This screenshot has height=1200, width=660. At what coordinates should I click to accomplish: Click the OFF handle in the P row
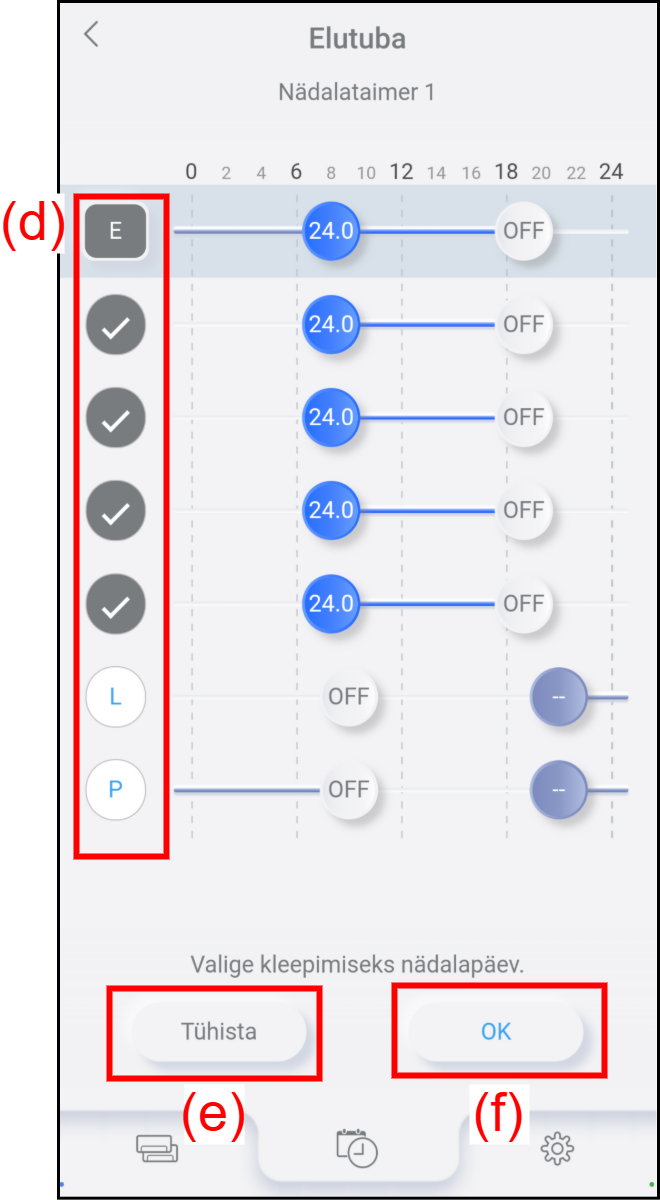(348, 789)
